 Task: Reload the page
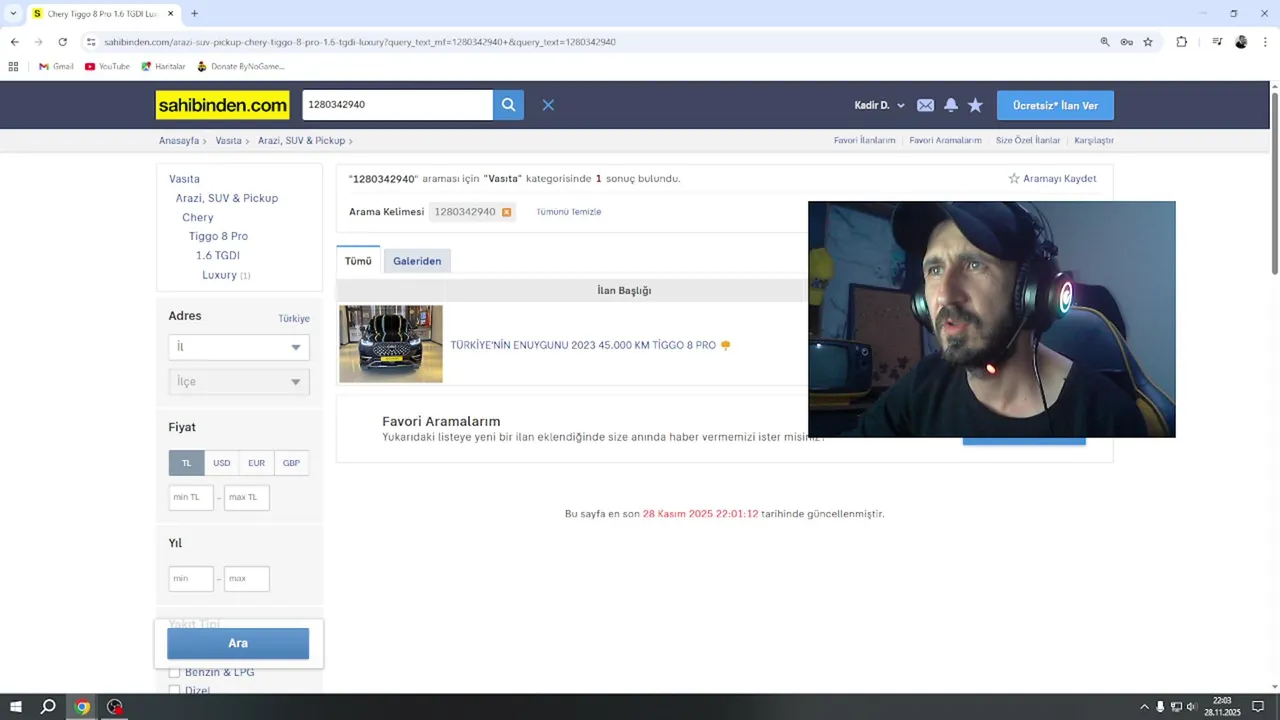[x=62, y=42]
